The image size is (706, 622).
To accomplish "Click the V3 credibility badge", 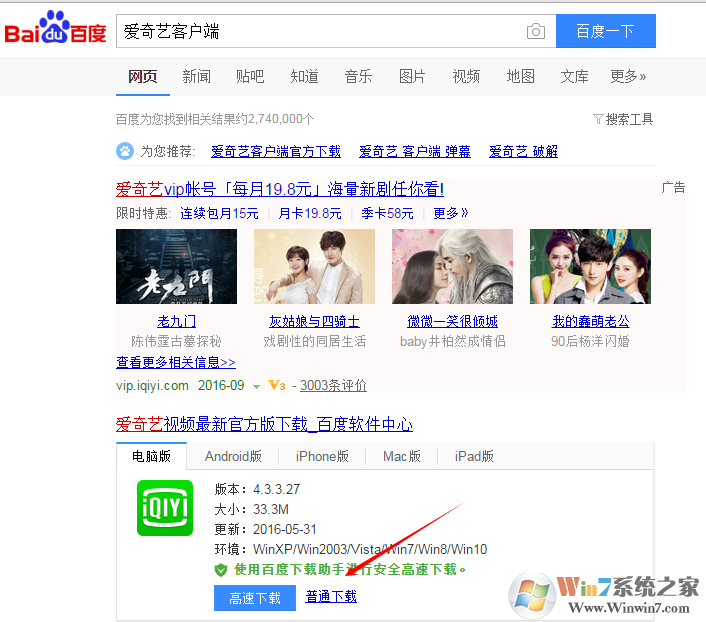I will (276, 385).
